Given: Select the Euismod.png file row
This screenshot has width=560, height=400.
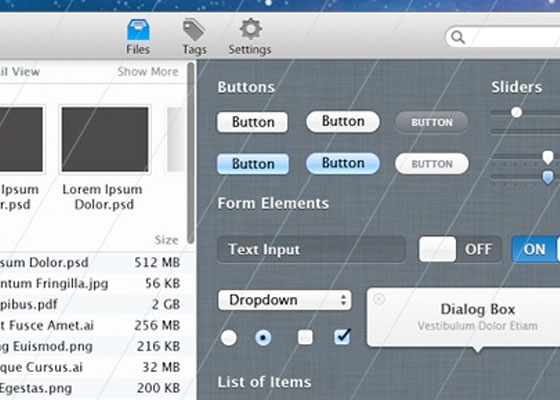Looking at the screenshot, I should point(97,346).
